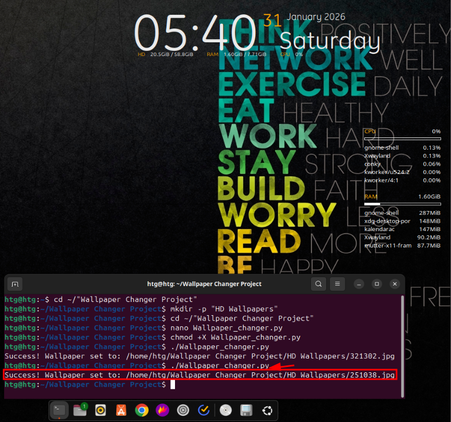Minimize the terminal window
Screen dimensions: 451x422
coord(359,284)
